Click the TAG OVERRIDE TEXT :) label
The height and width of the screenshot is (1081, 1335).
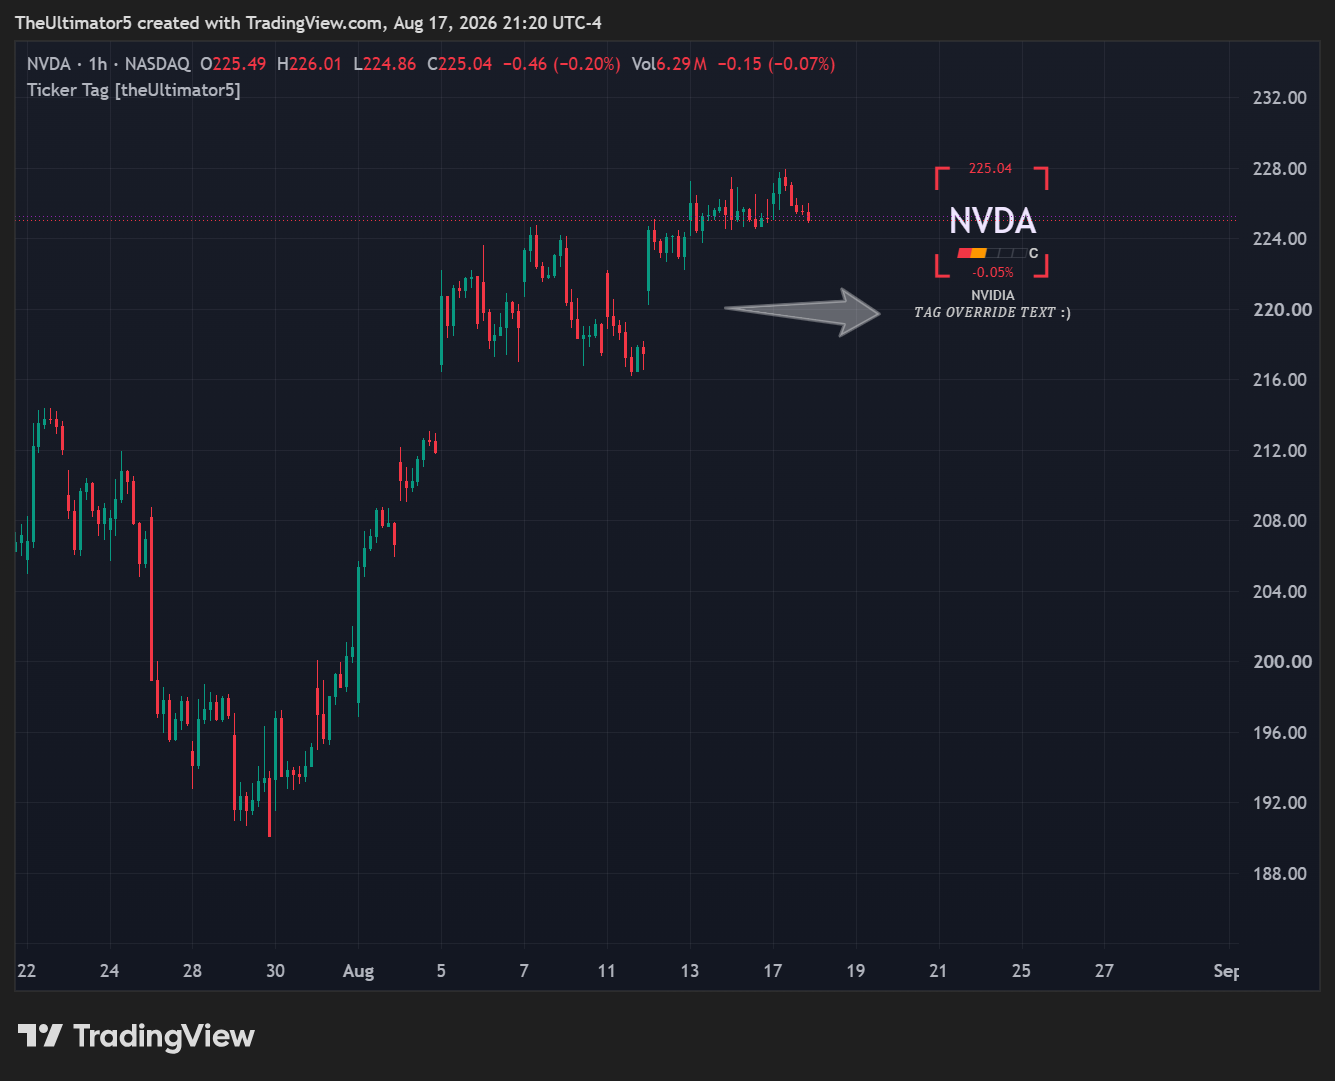click(x=992, y=312)
